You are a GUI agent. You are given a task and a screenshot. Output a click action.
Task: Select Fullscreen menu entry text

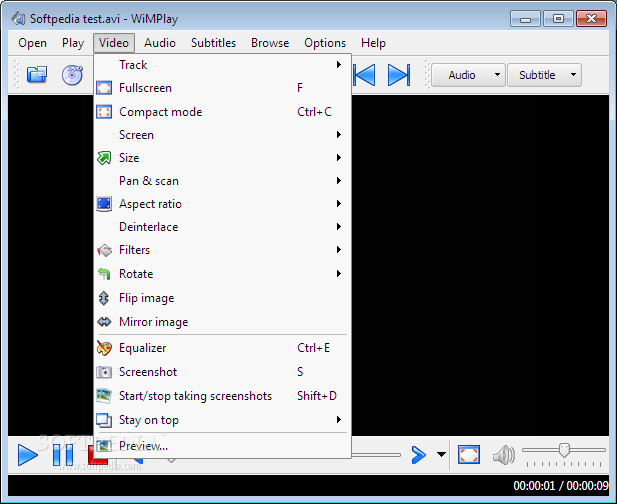145,88
